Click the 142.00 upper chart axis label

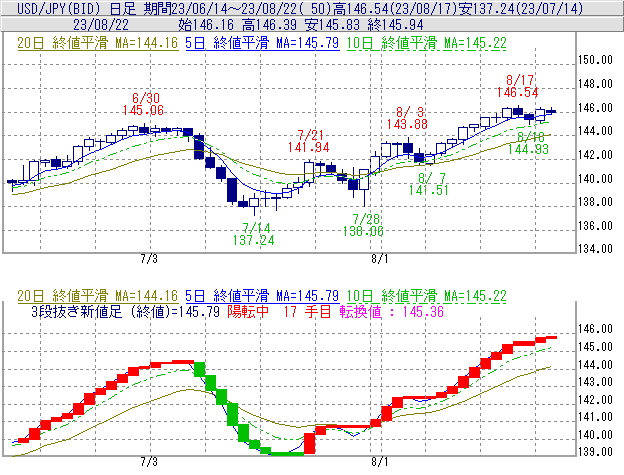click(595, 154)
